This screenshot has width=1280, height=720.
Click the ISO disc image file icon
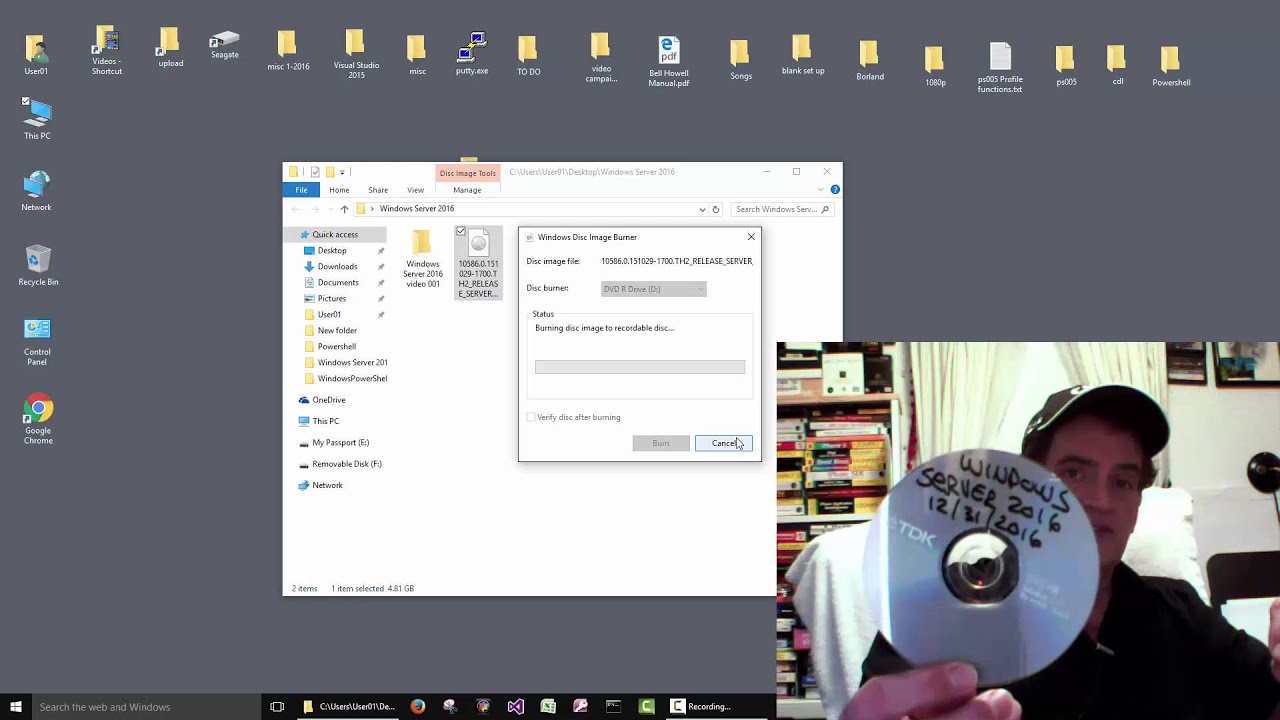pyautogui.click(x=478, y=264)
